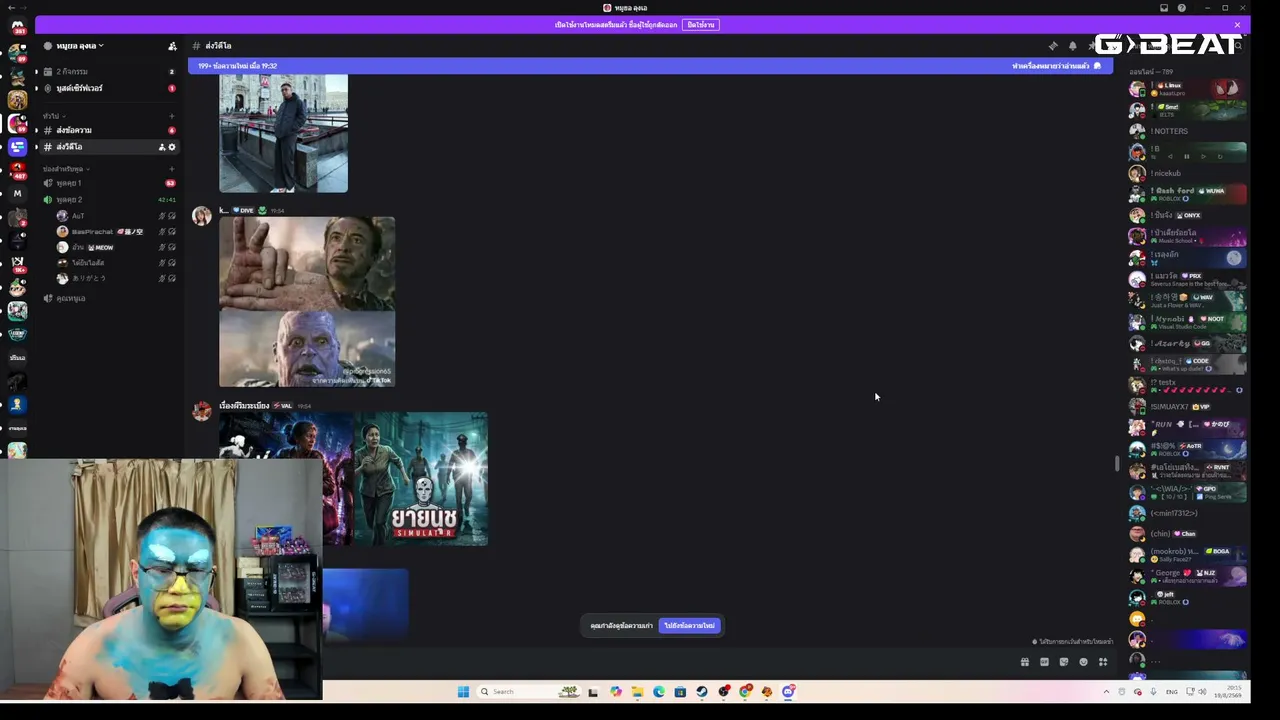
Task: Open the apps icon in the message bar
Action: click(1103, 662)
